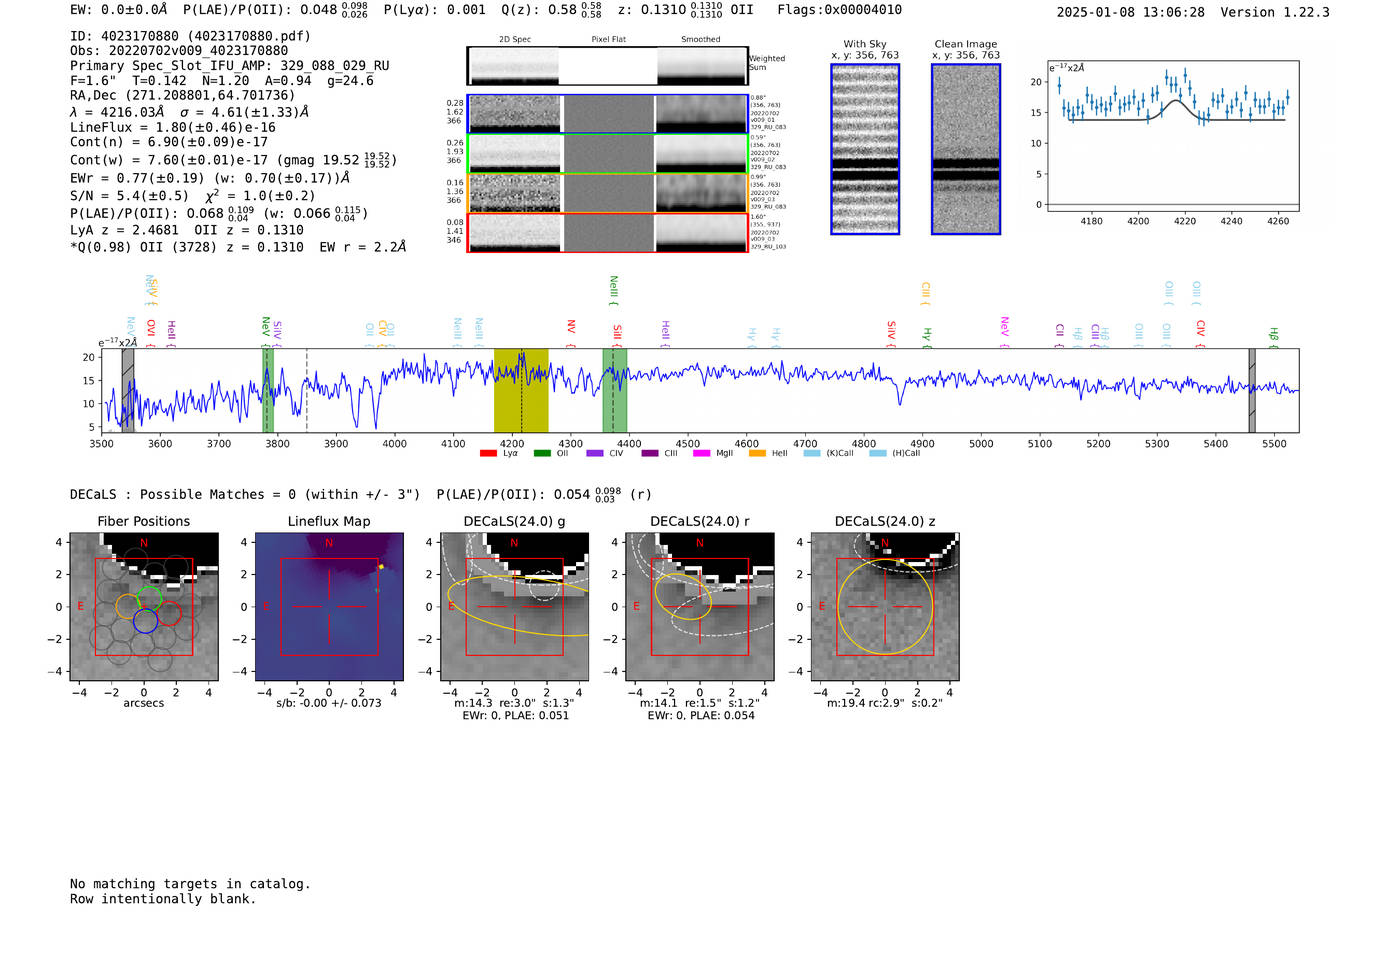Click the gray hatched band near 5460Å
The image size is (1400, 953).
pyautogui.click(x=1251, y=390)
